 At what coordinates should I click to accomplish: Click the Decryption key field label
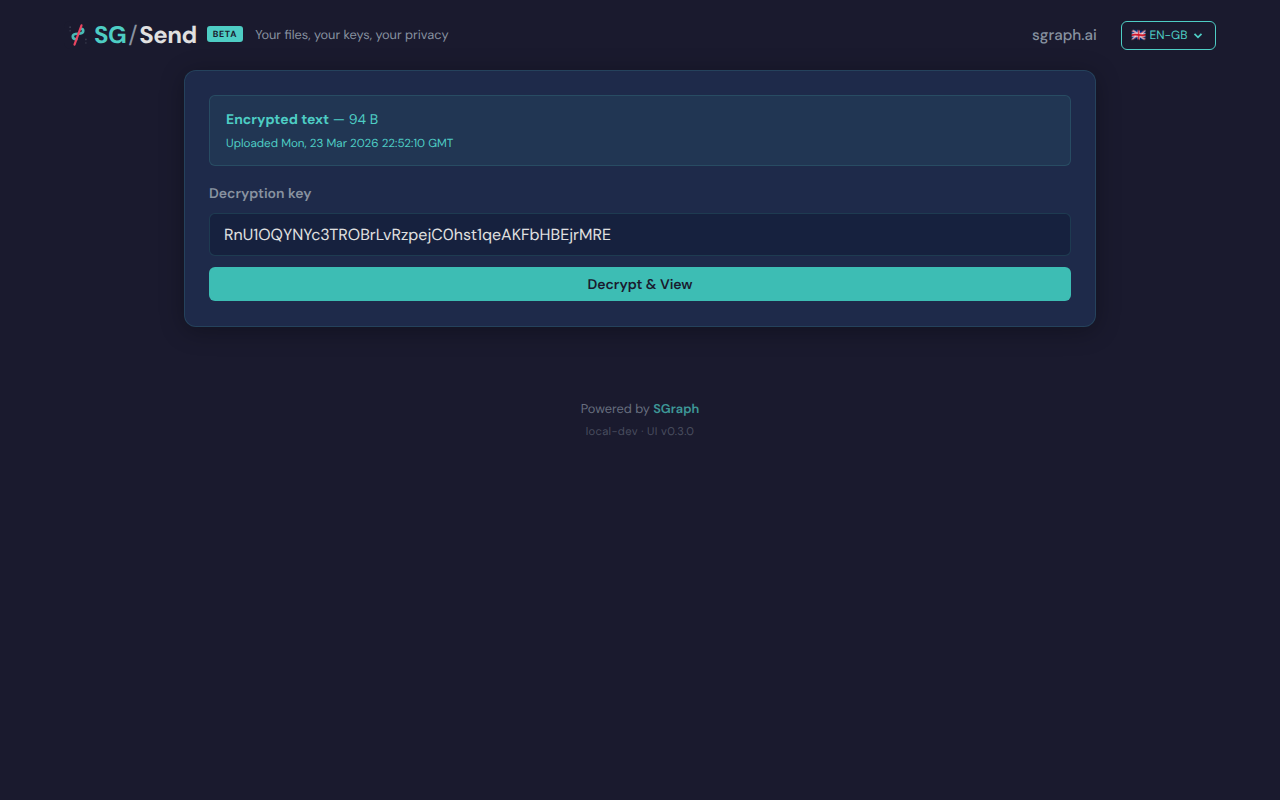coord(260,193)
